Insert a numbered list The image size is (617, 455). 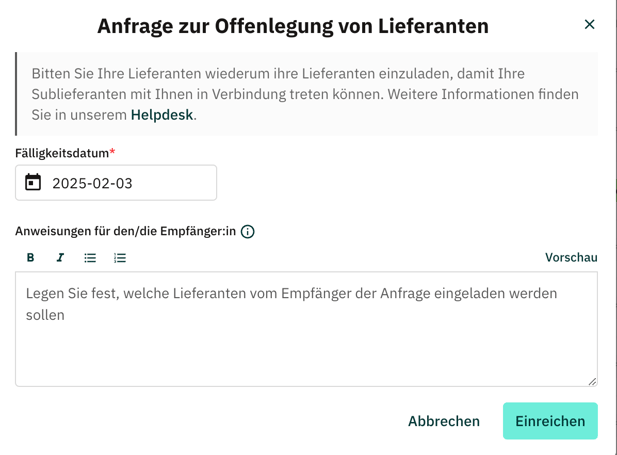click(120, 257)
